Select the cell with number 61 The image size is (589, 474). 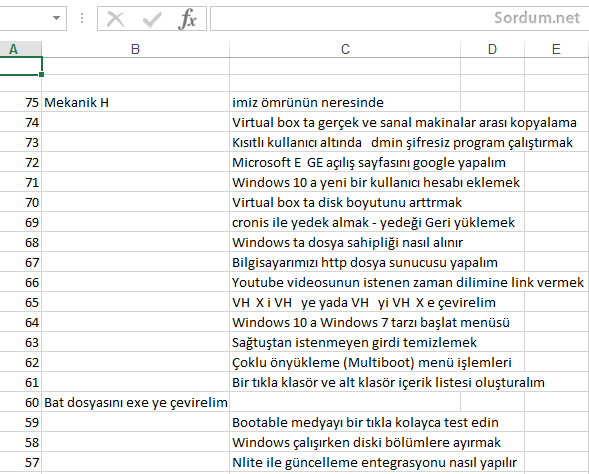tap(21, 382)
